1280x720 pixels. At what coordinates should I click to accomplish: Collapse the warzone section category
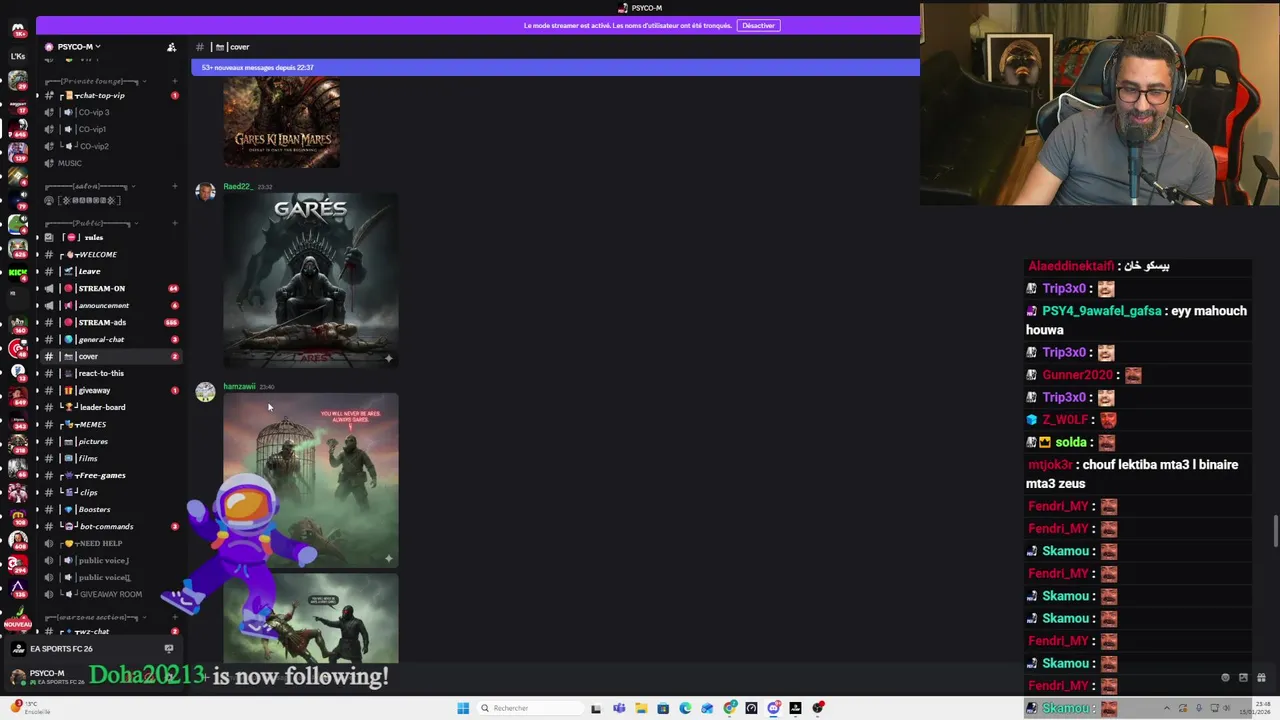tap(97, 617)
